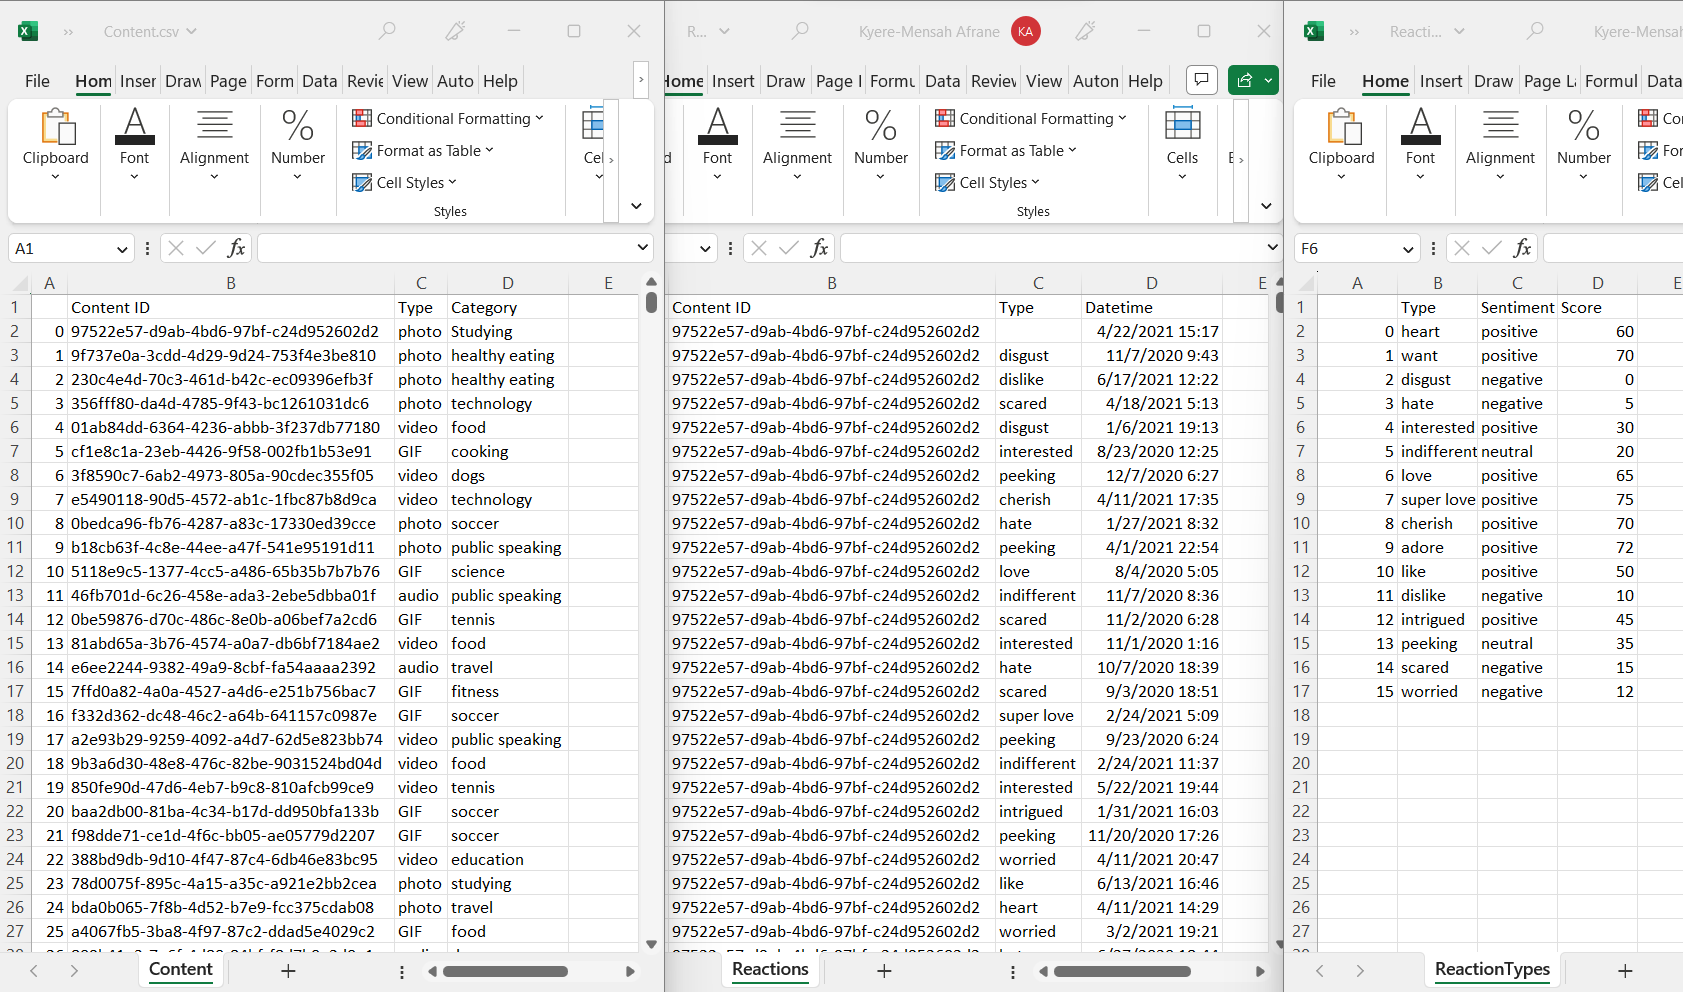Expand Format as Table in Content.csv window
The height and width of the screenshot is (992, 1683).
423,150
